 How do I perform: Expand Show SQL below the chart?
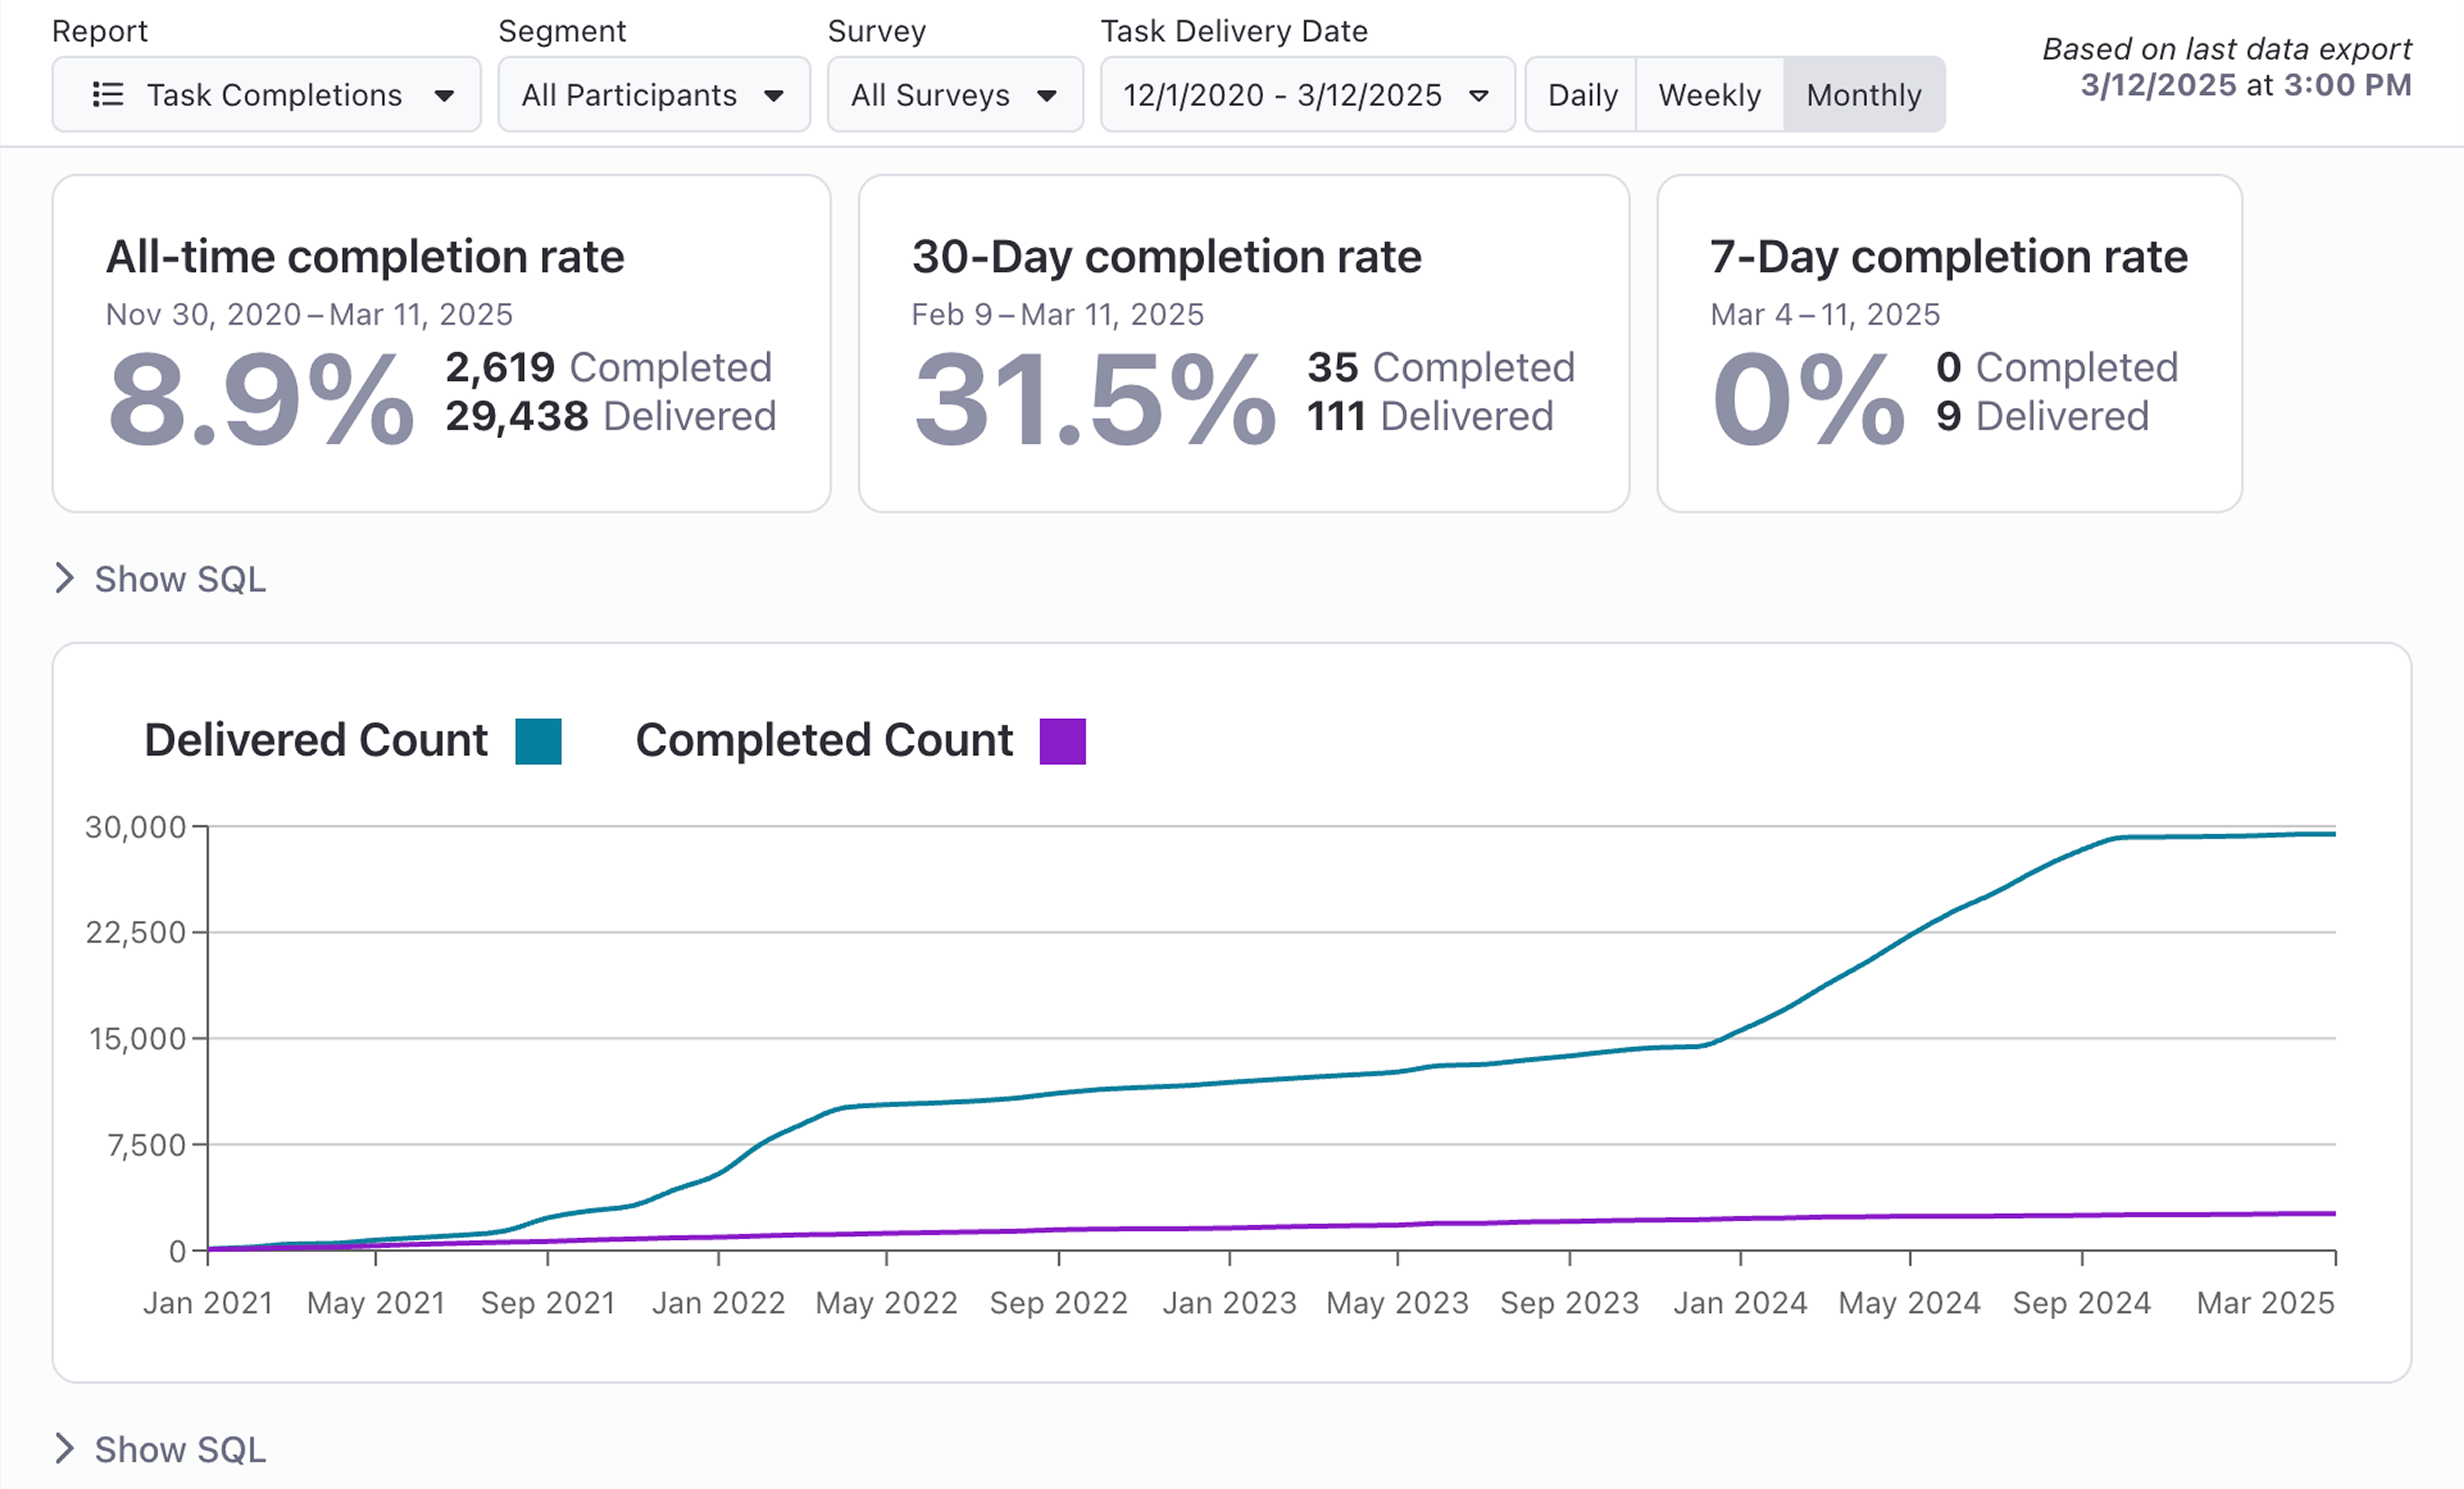tap(180, 1449)
